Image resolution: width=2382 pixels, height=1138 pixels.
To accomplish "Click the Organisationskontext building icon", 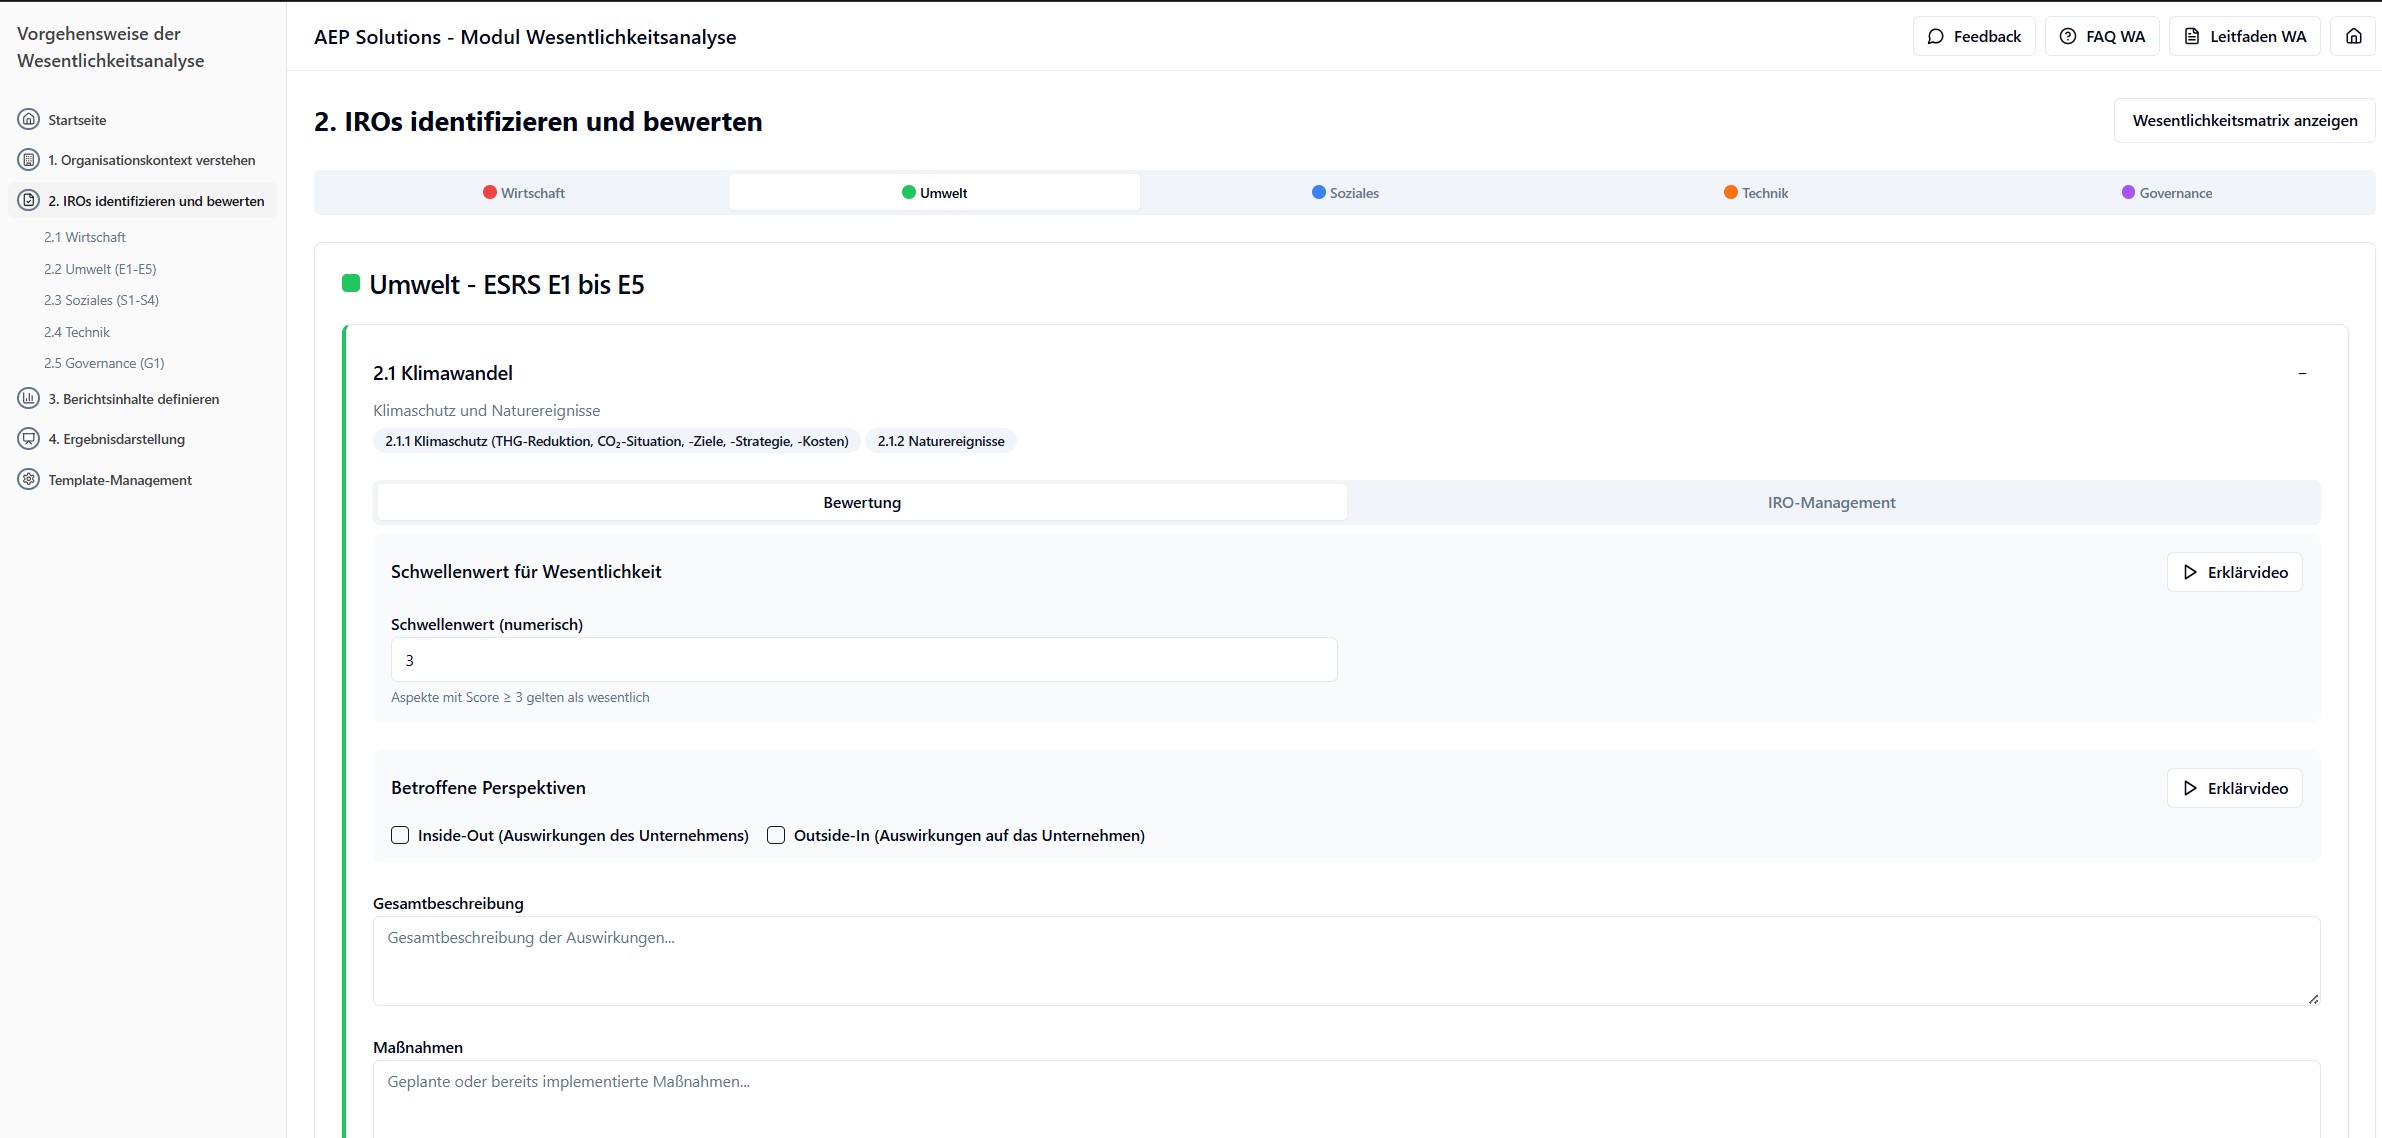I will pos(29,160).
